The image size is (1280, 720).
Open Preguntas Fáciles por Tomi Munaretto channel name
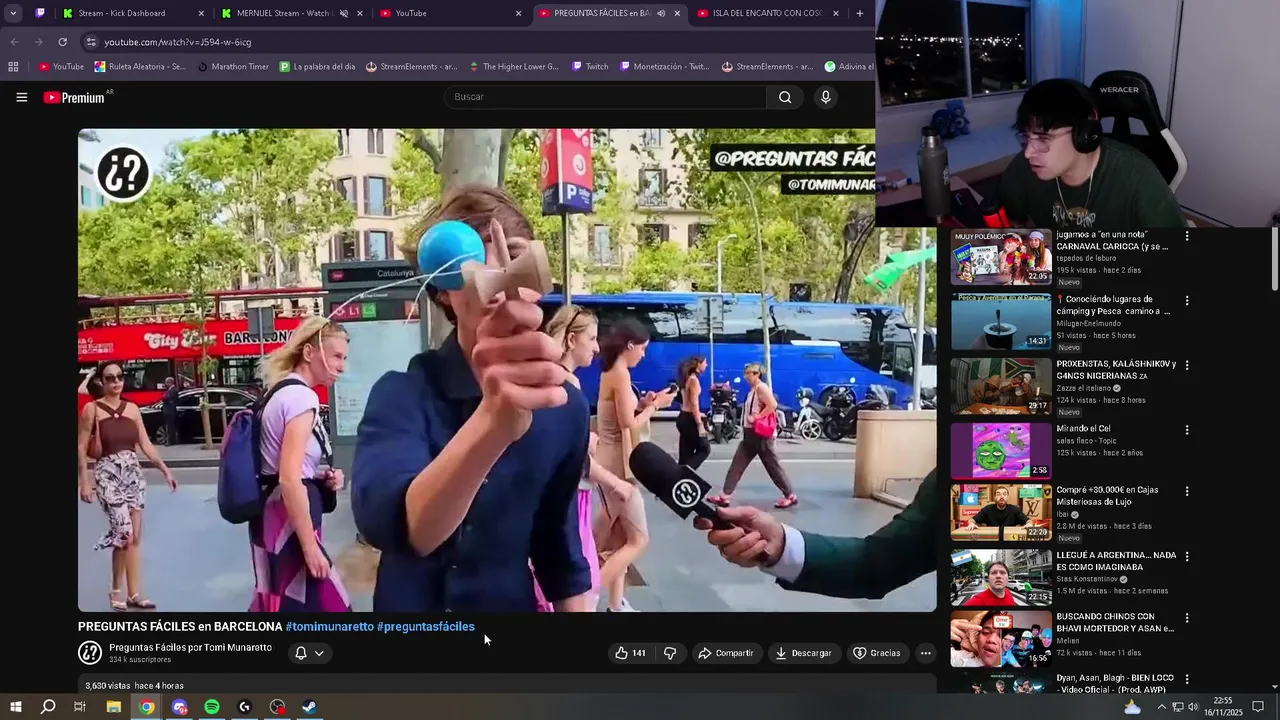point(190,648)
